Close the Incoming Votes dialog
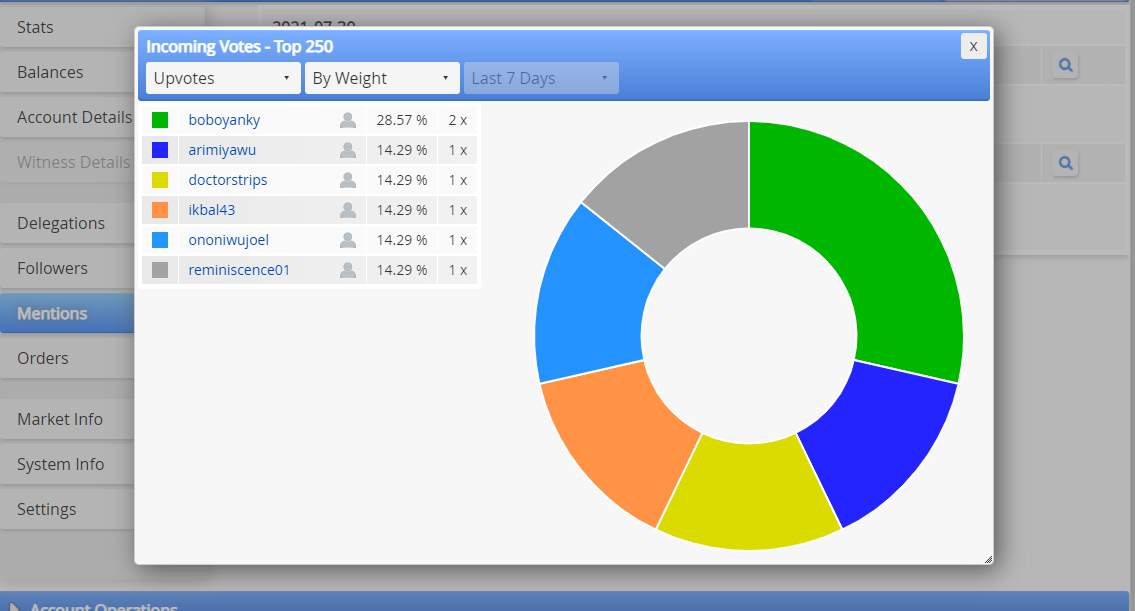Image resolution: width=1135 pixels, height=611 pixels. (974, 46)
